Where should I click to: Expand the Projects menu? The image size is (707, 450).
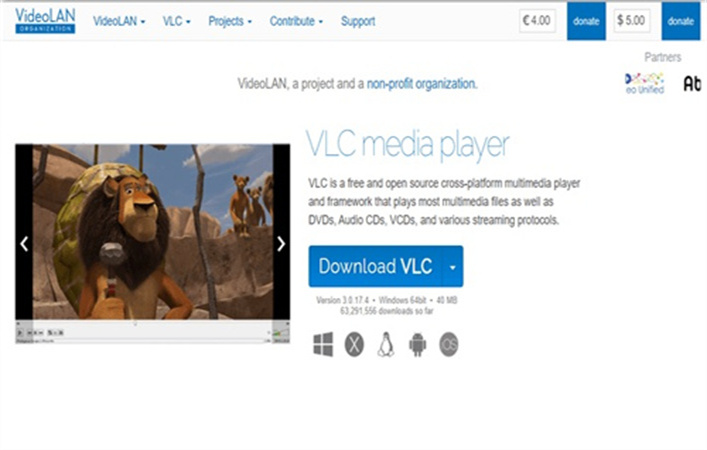tap(230, 21)
